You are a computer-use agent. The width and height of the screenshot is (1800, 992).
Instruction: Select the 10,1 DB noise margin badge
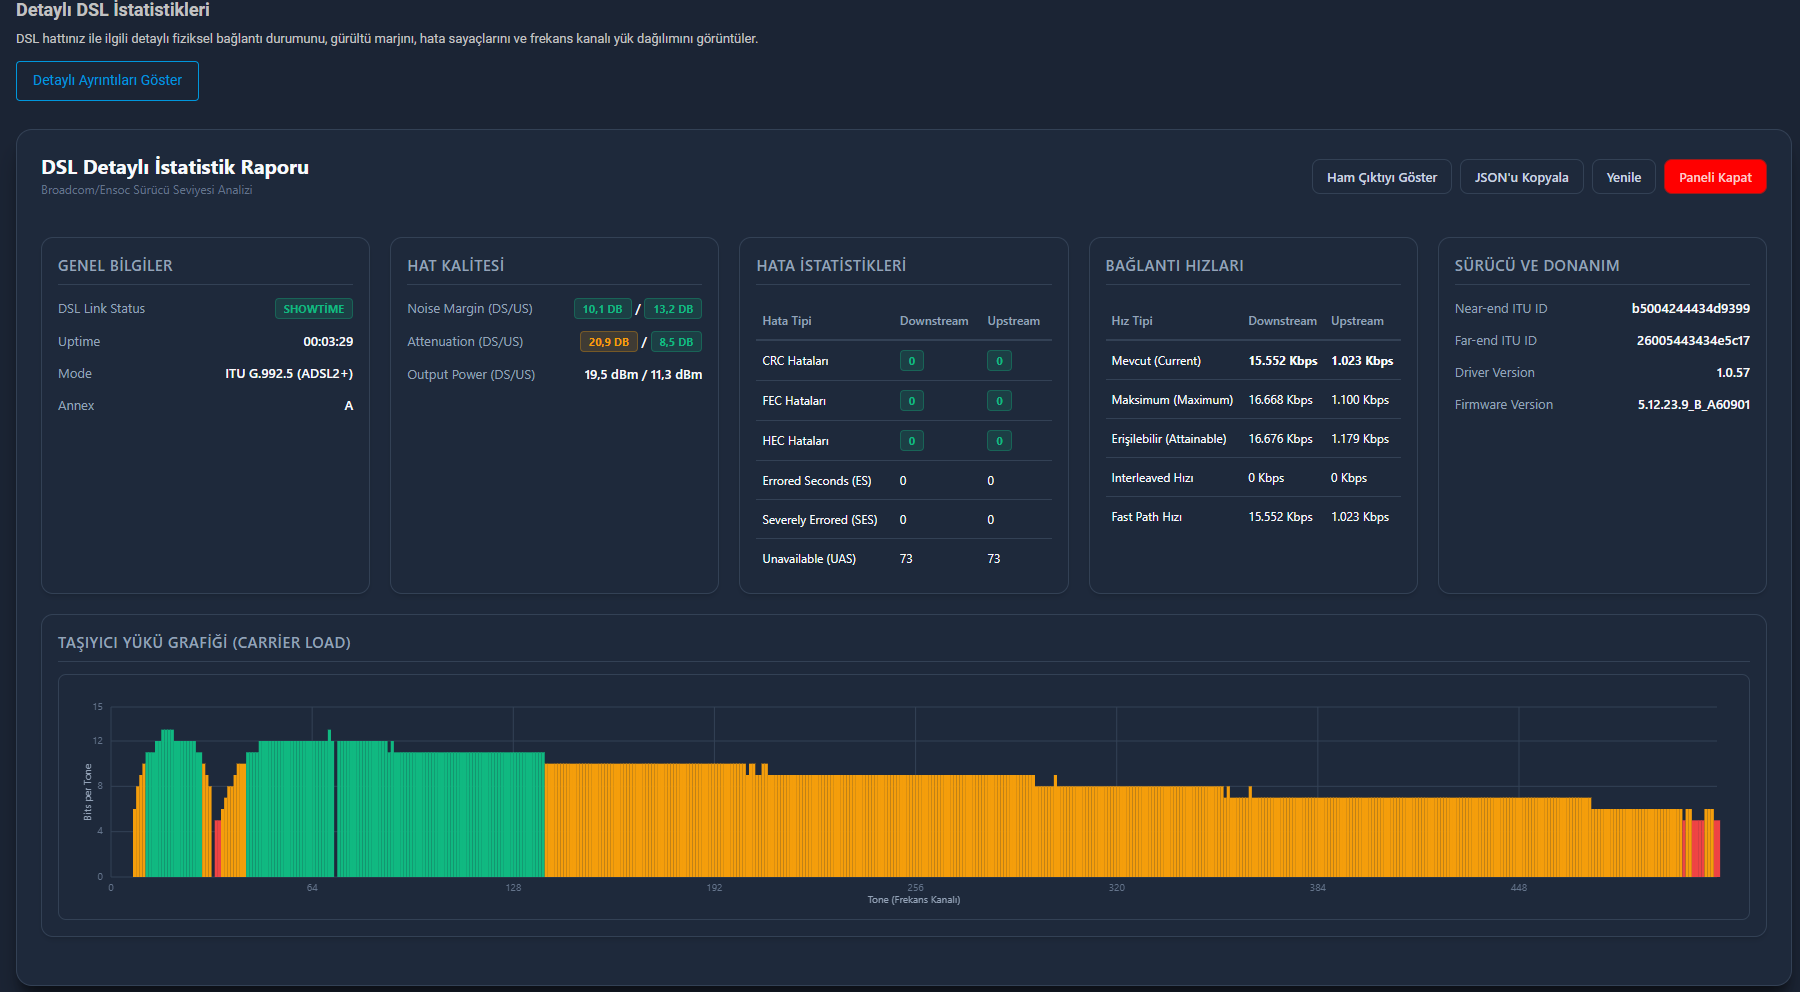[x=602, y=309]
